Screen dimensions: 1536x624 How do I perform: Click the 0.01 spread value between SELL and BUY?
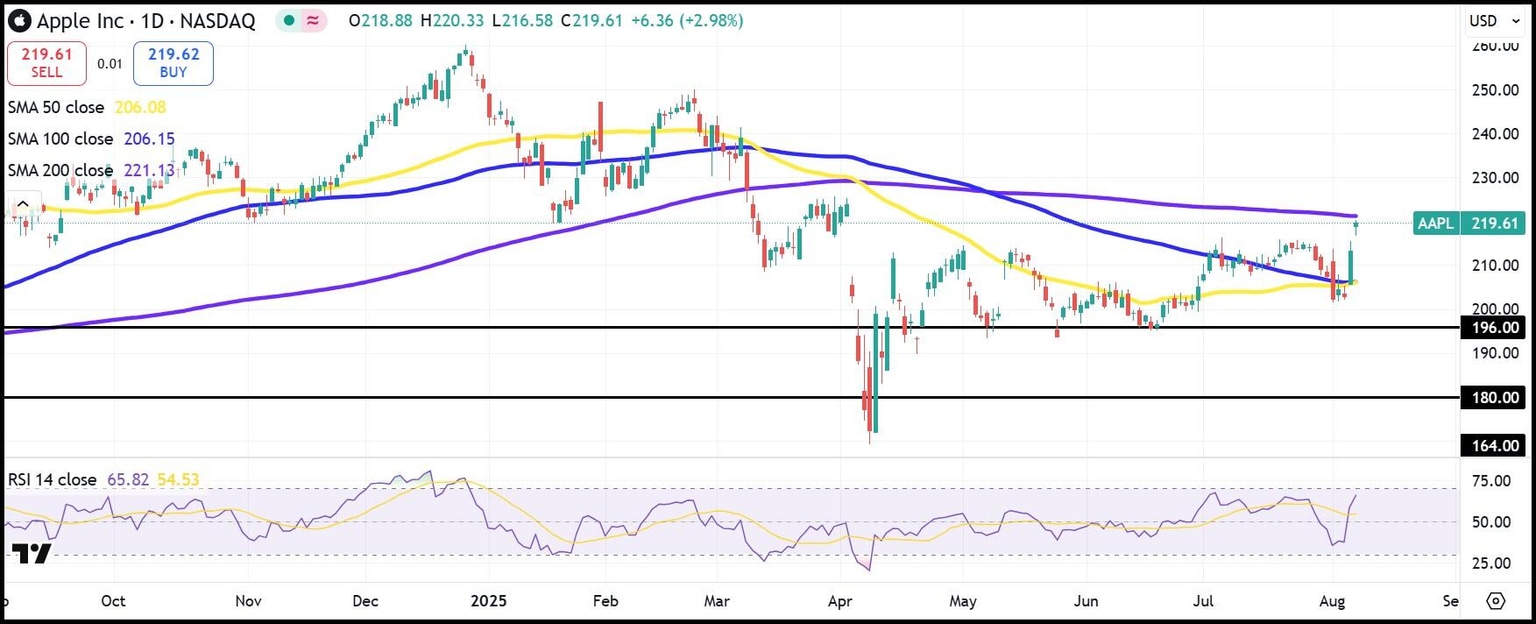[110, 62]
